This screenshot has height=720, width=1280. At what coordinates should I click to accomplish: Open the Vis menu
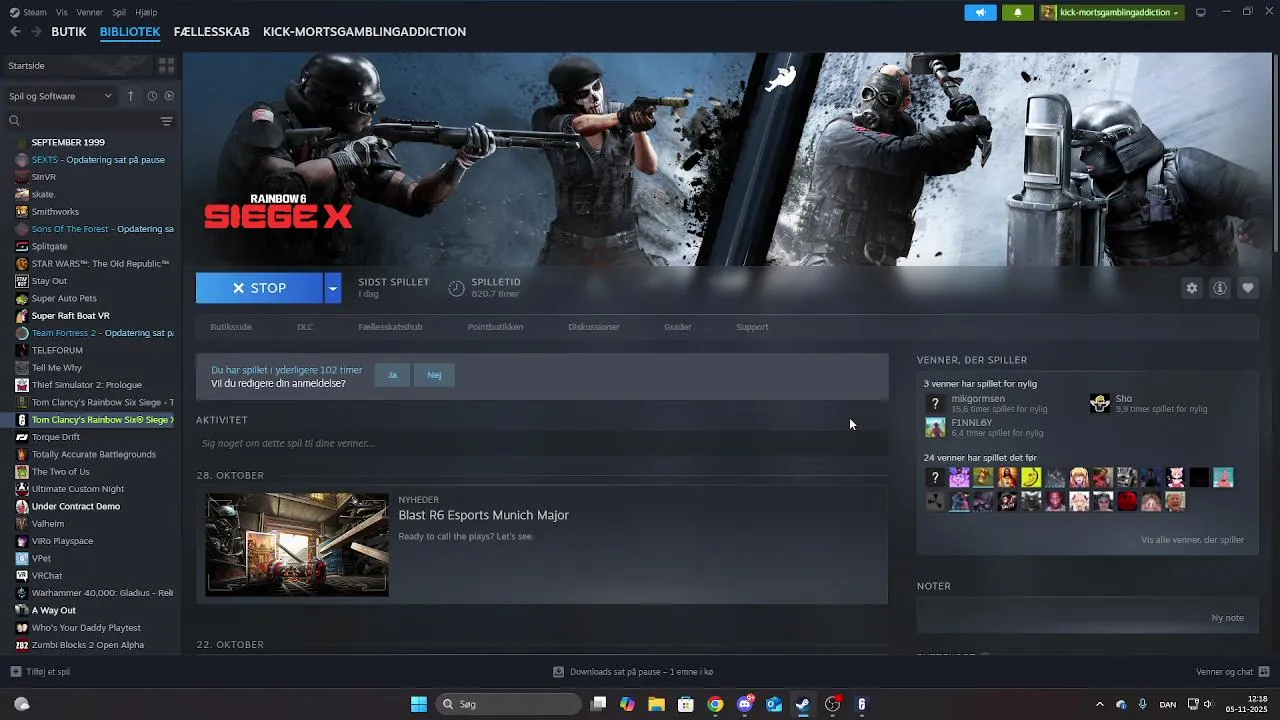click(62, 12)
